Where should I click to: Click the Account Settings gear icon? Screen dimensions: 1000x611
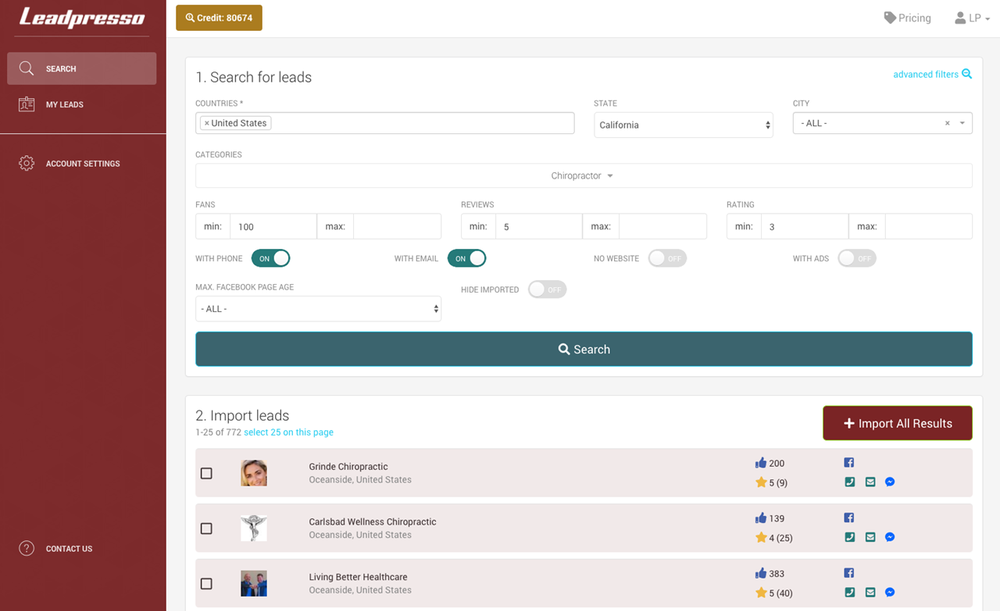click(x=26, y=163)
